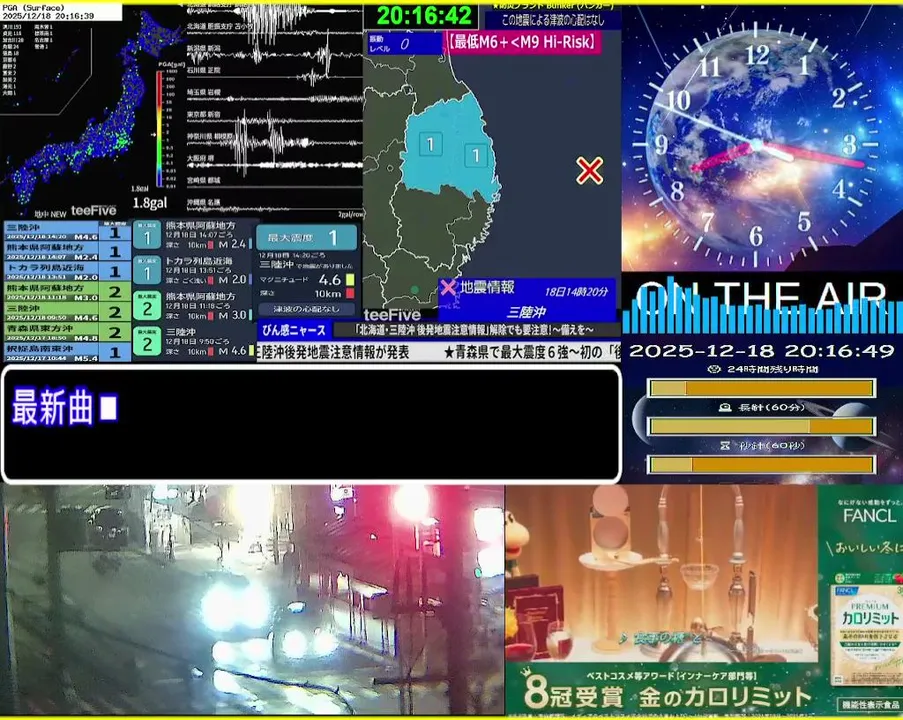903x720 pixels.
Task: Click the 大阪府 堺 waveform label
Action: pos(200,157)
